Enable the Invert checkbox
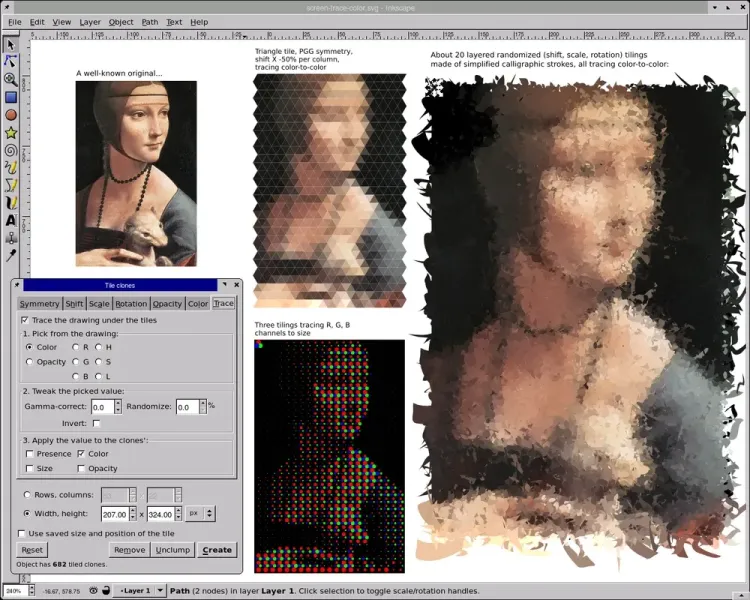Screen dimensions: 750x600 coord(97,423)
